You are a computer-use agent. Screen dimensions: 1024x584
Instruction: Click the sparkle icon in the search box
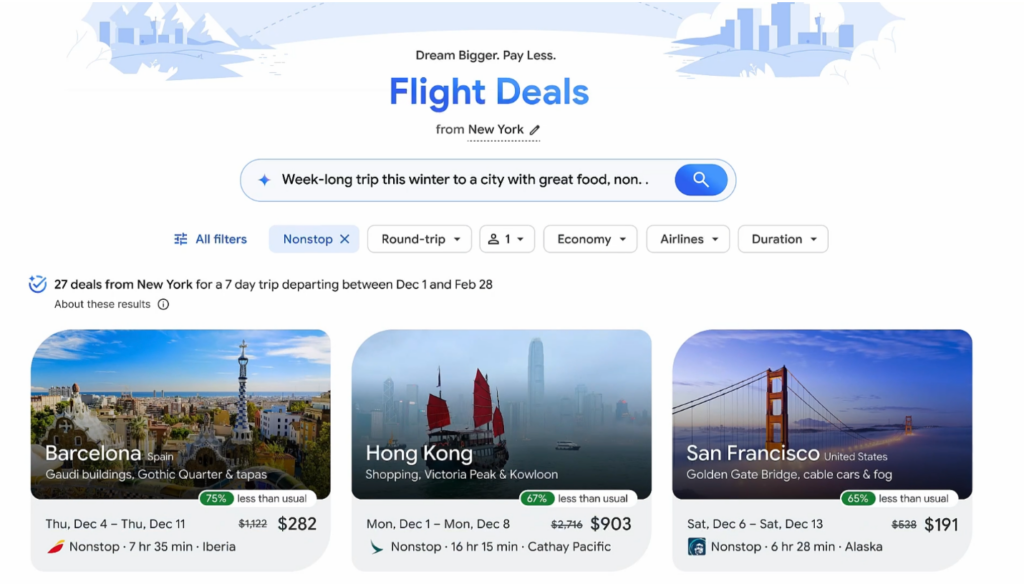[264, 180]
